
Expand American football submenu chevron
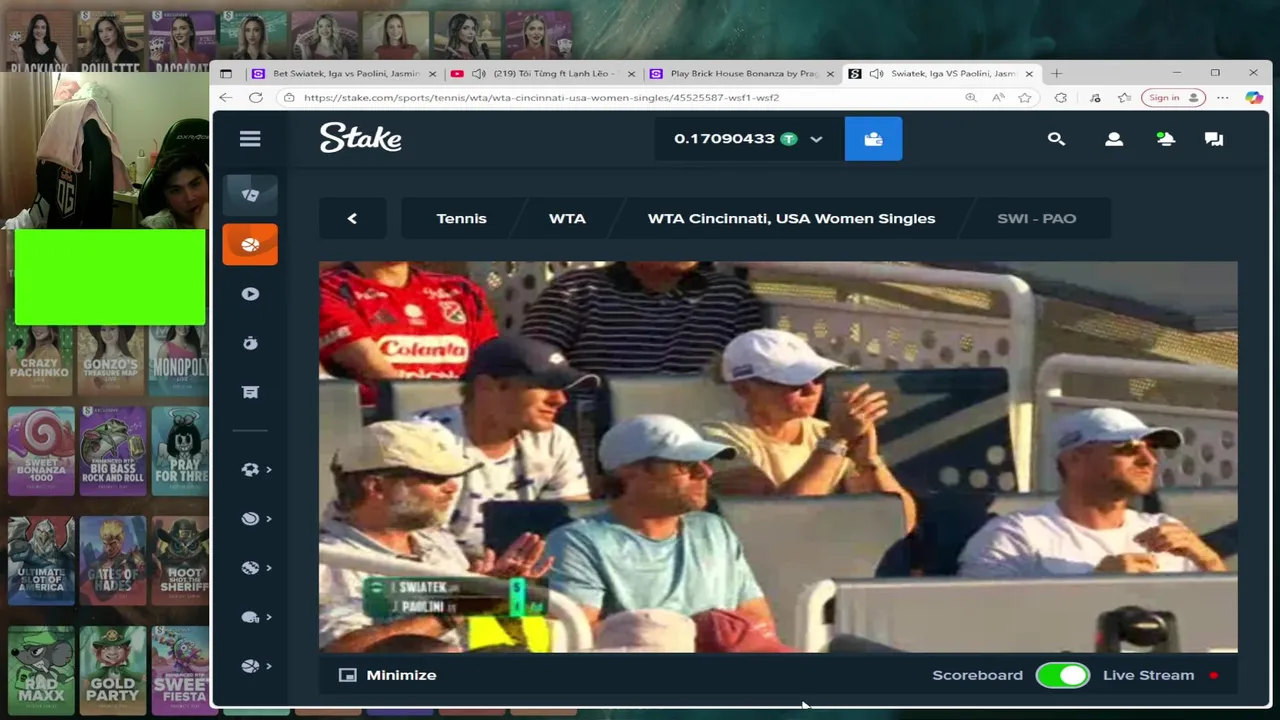tap(268, 617)
